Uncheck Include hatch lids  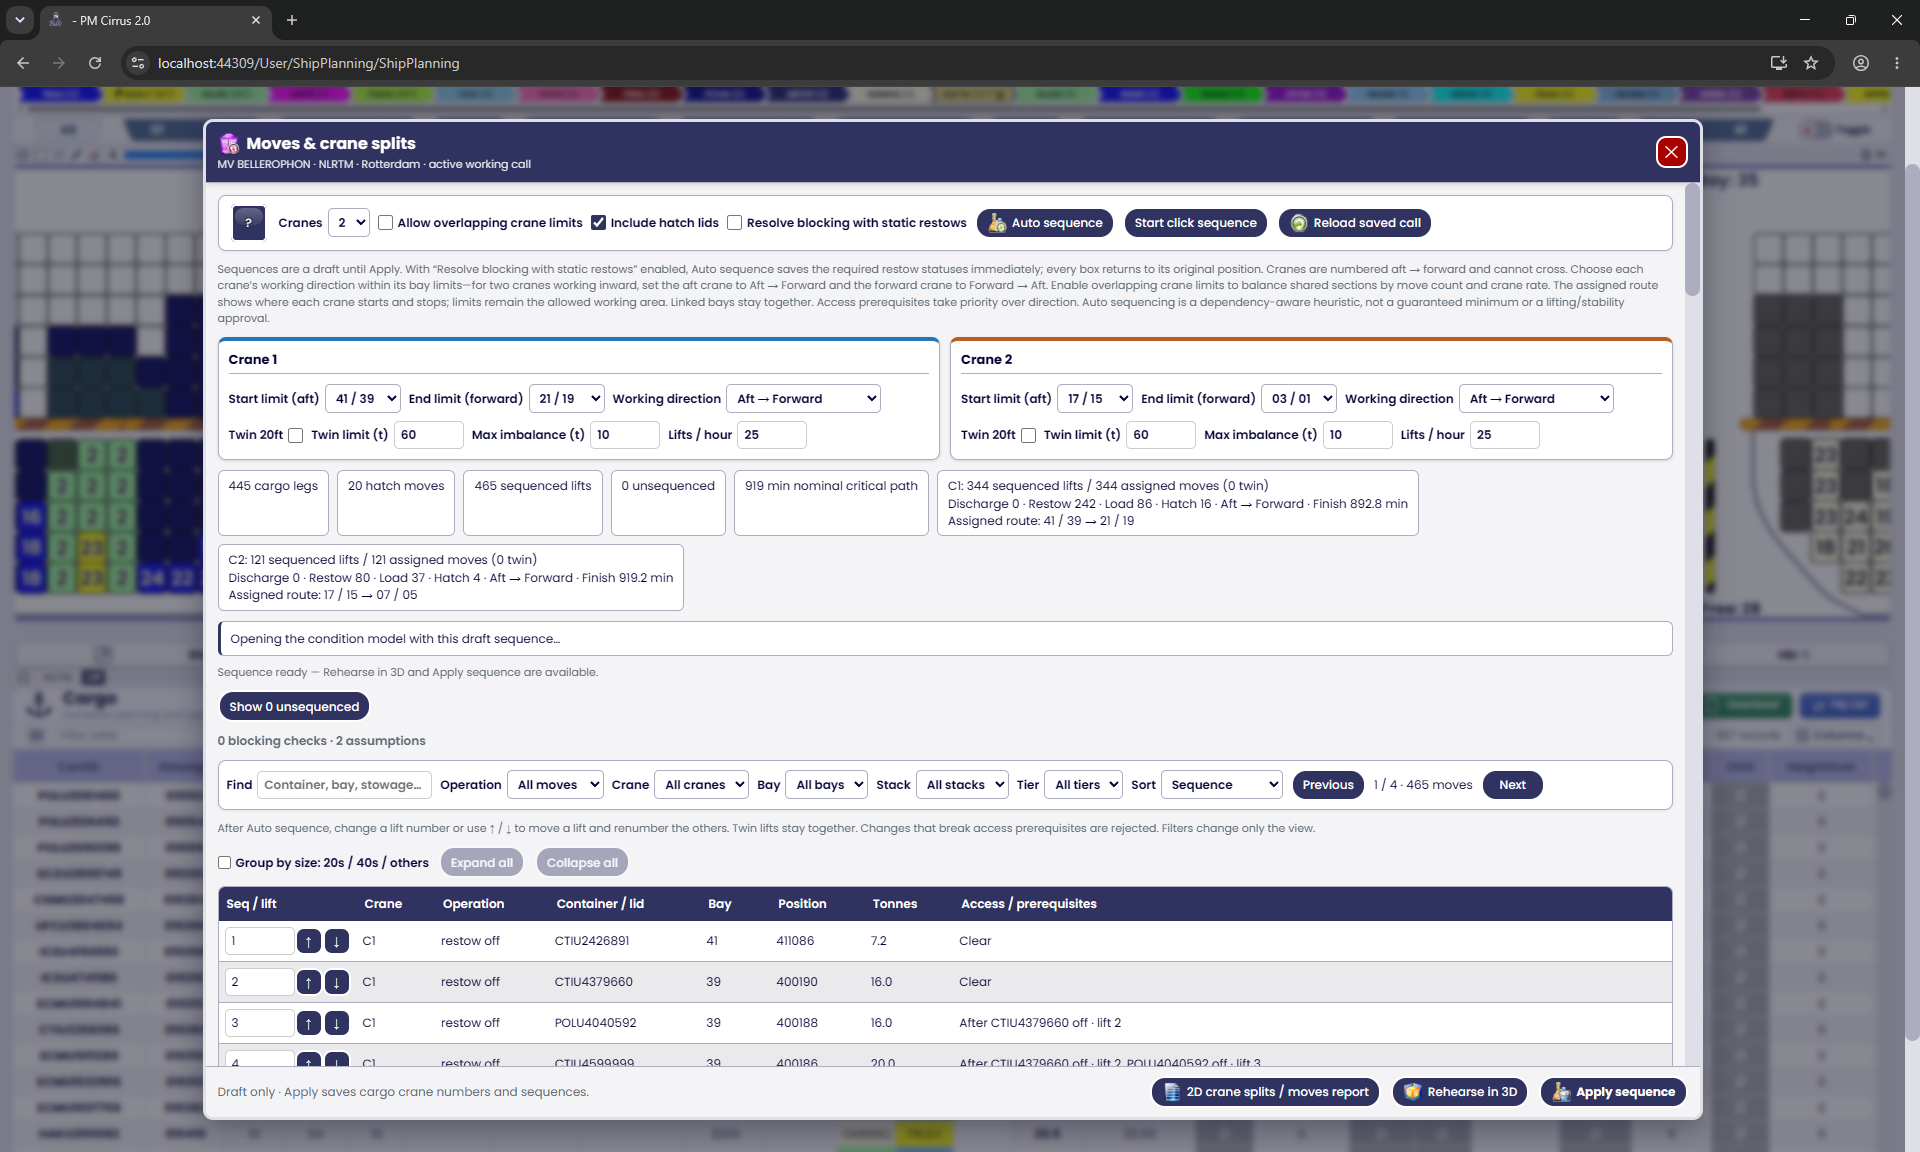pos(598,223)
